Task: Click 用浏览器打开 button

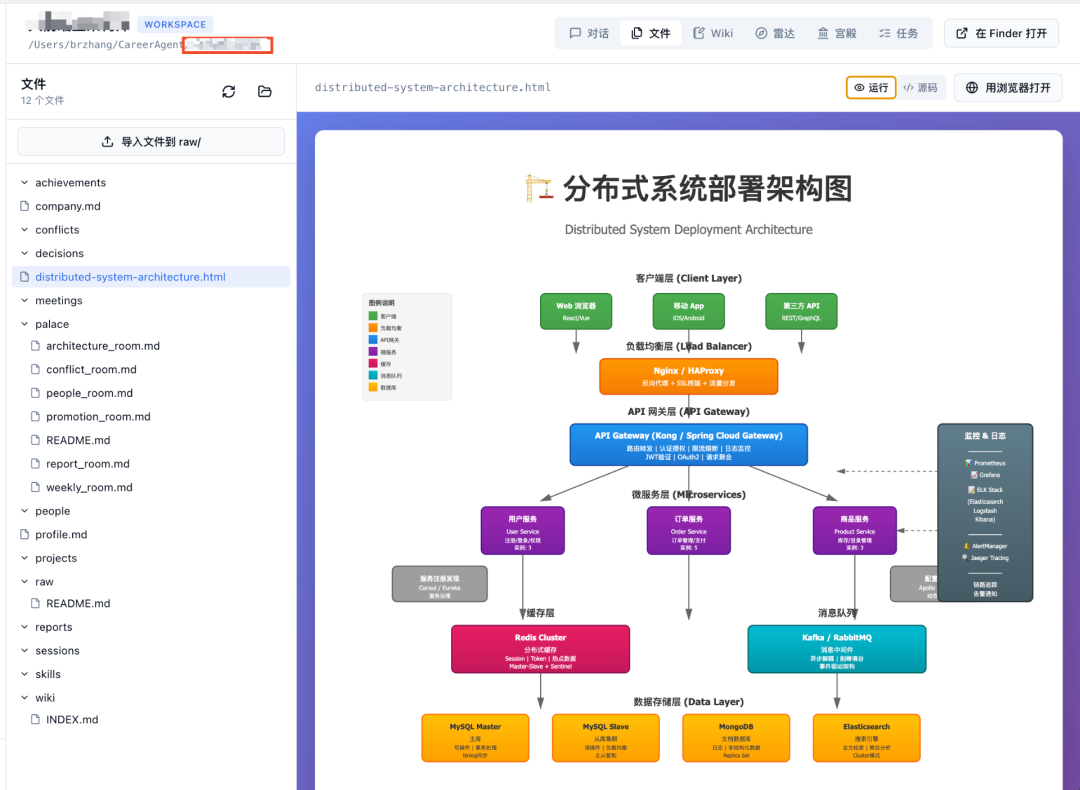Action: pos(1008,87)
